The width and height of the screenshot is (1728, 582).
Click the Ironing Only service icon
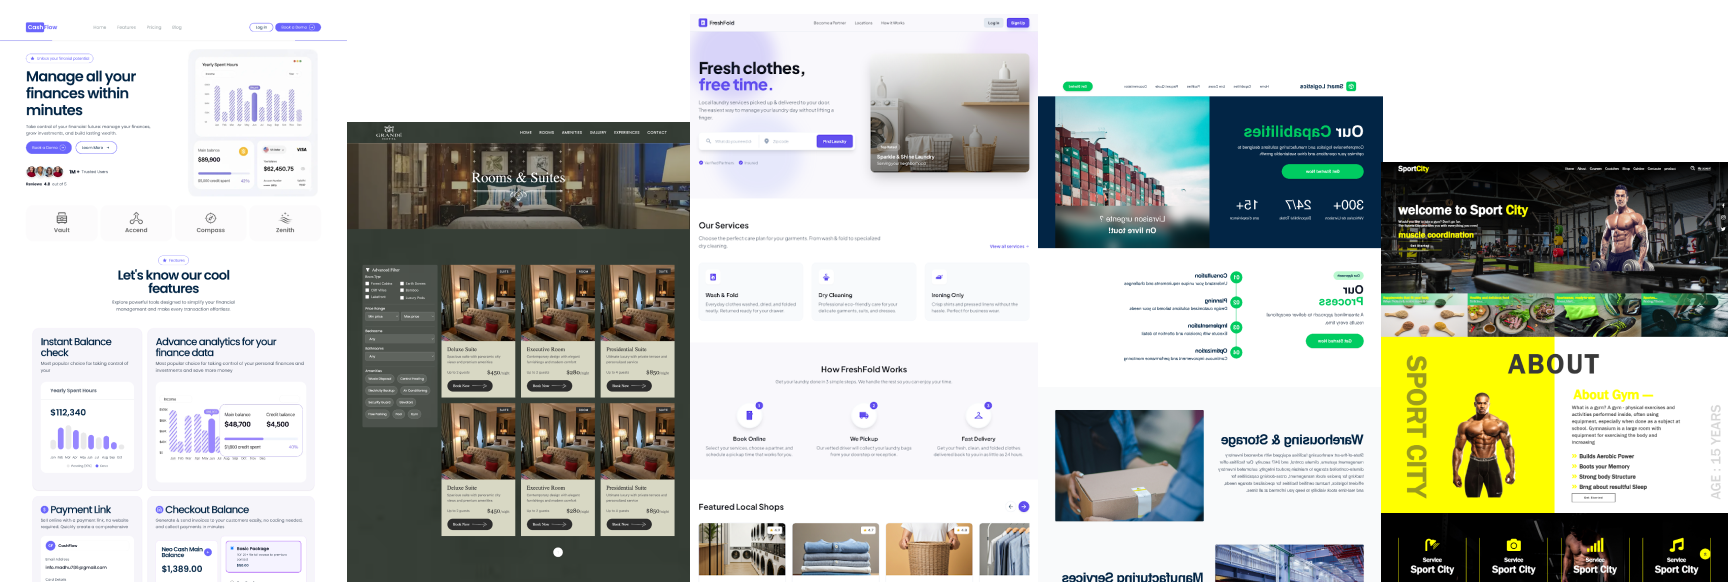point(940,277)
